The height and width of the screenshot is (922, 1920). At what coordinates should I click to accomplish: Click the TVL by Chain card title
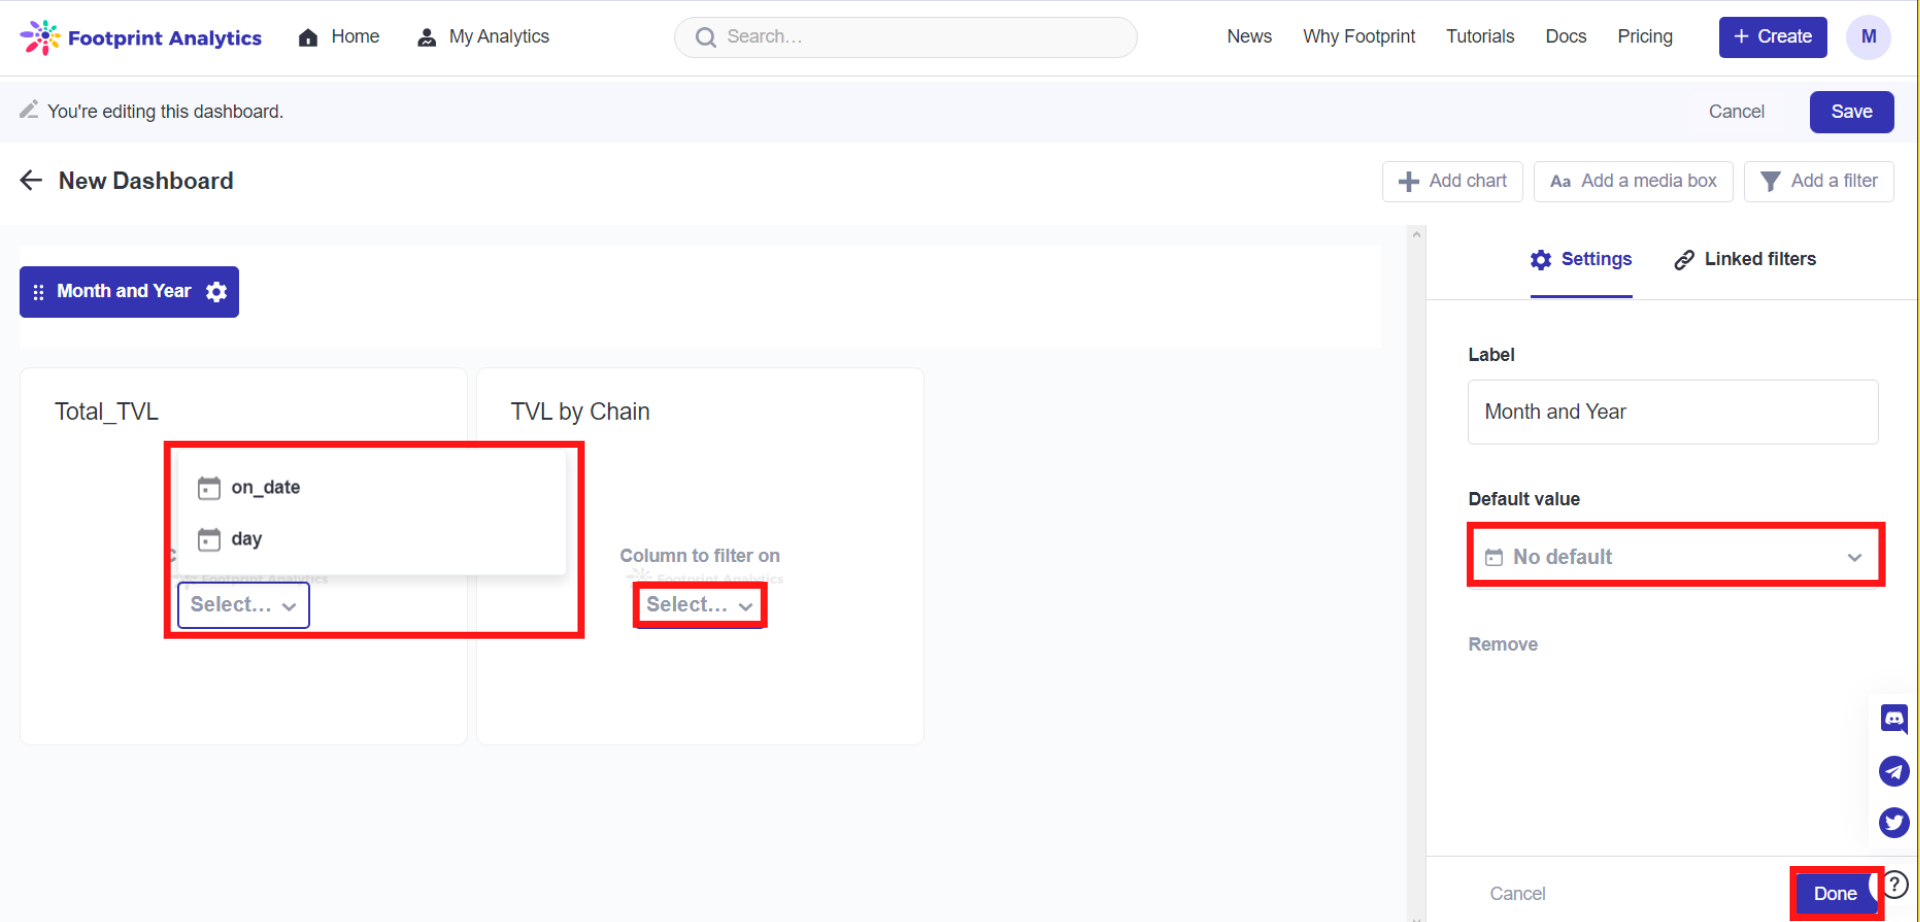point(580,412)
